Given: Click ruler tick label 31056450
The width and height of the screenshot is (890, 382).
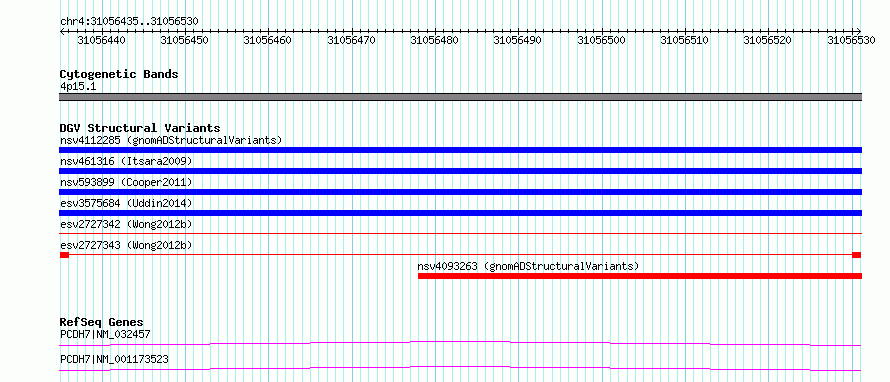Looking at the screenshot, I should click(184, 40).
